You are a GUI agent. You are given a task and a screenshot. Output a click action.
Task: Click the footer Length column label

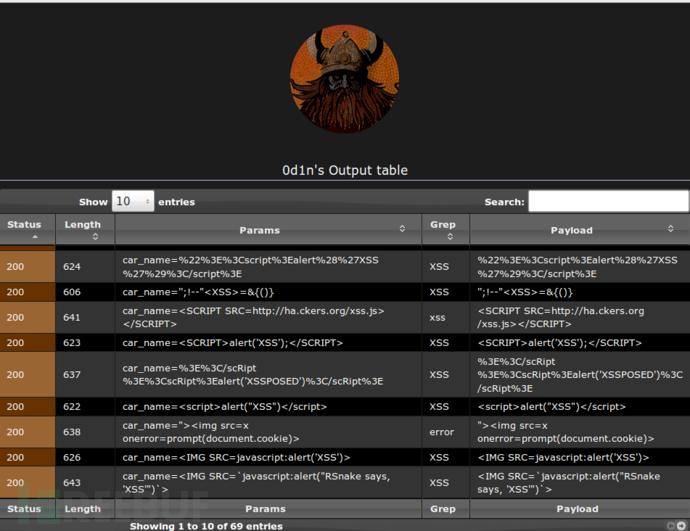(x=83, y=509)
